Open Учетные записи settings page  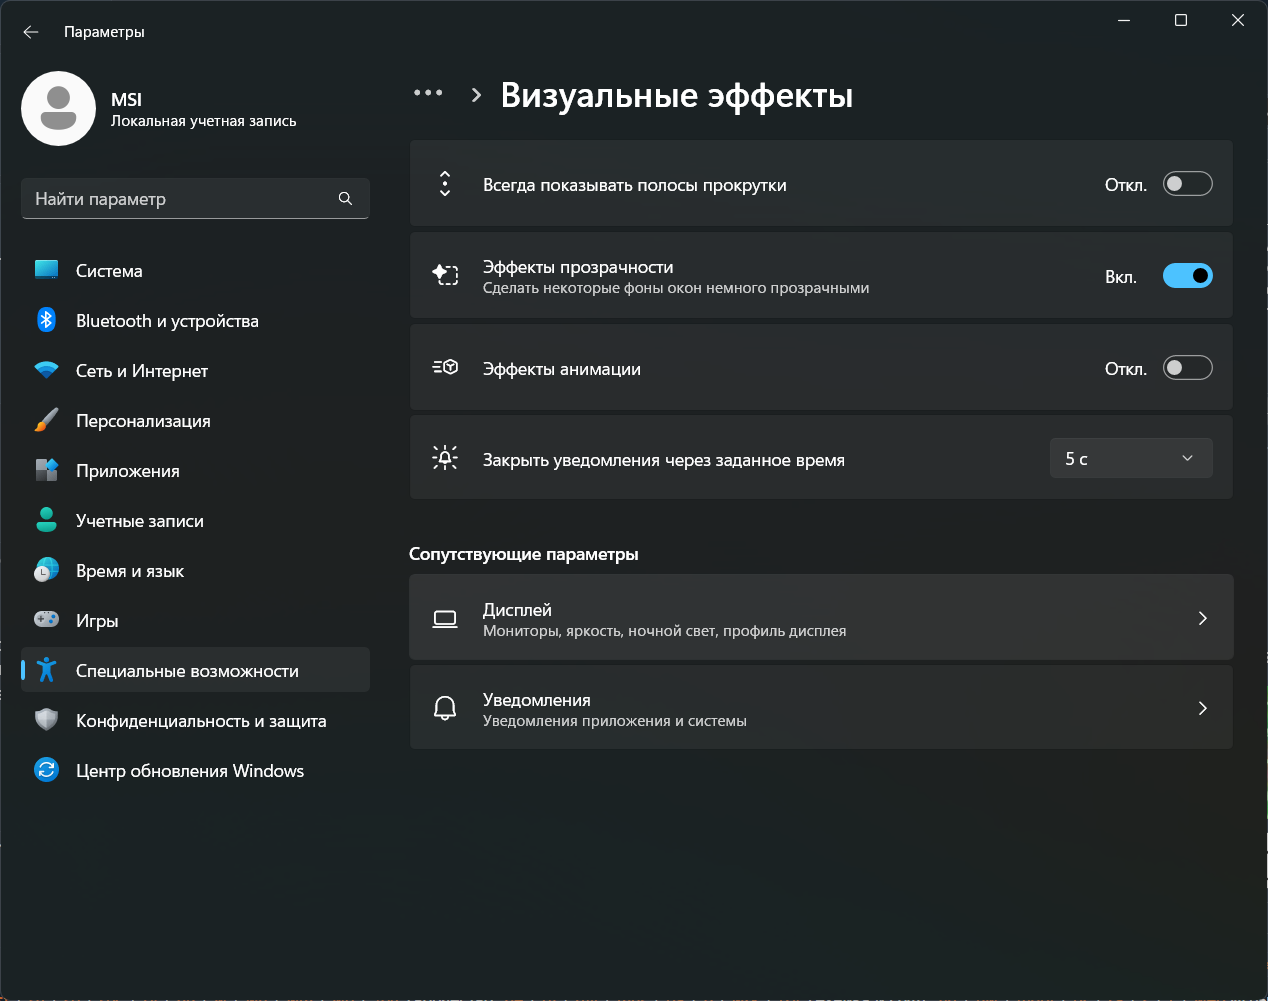pyautogui.click(x=140, y=521)
